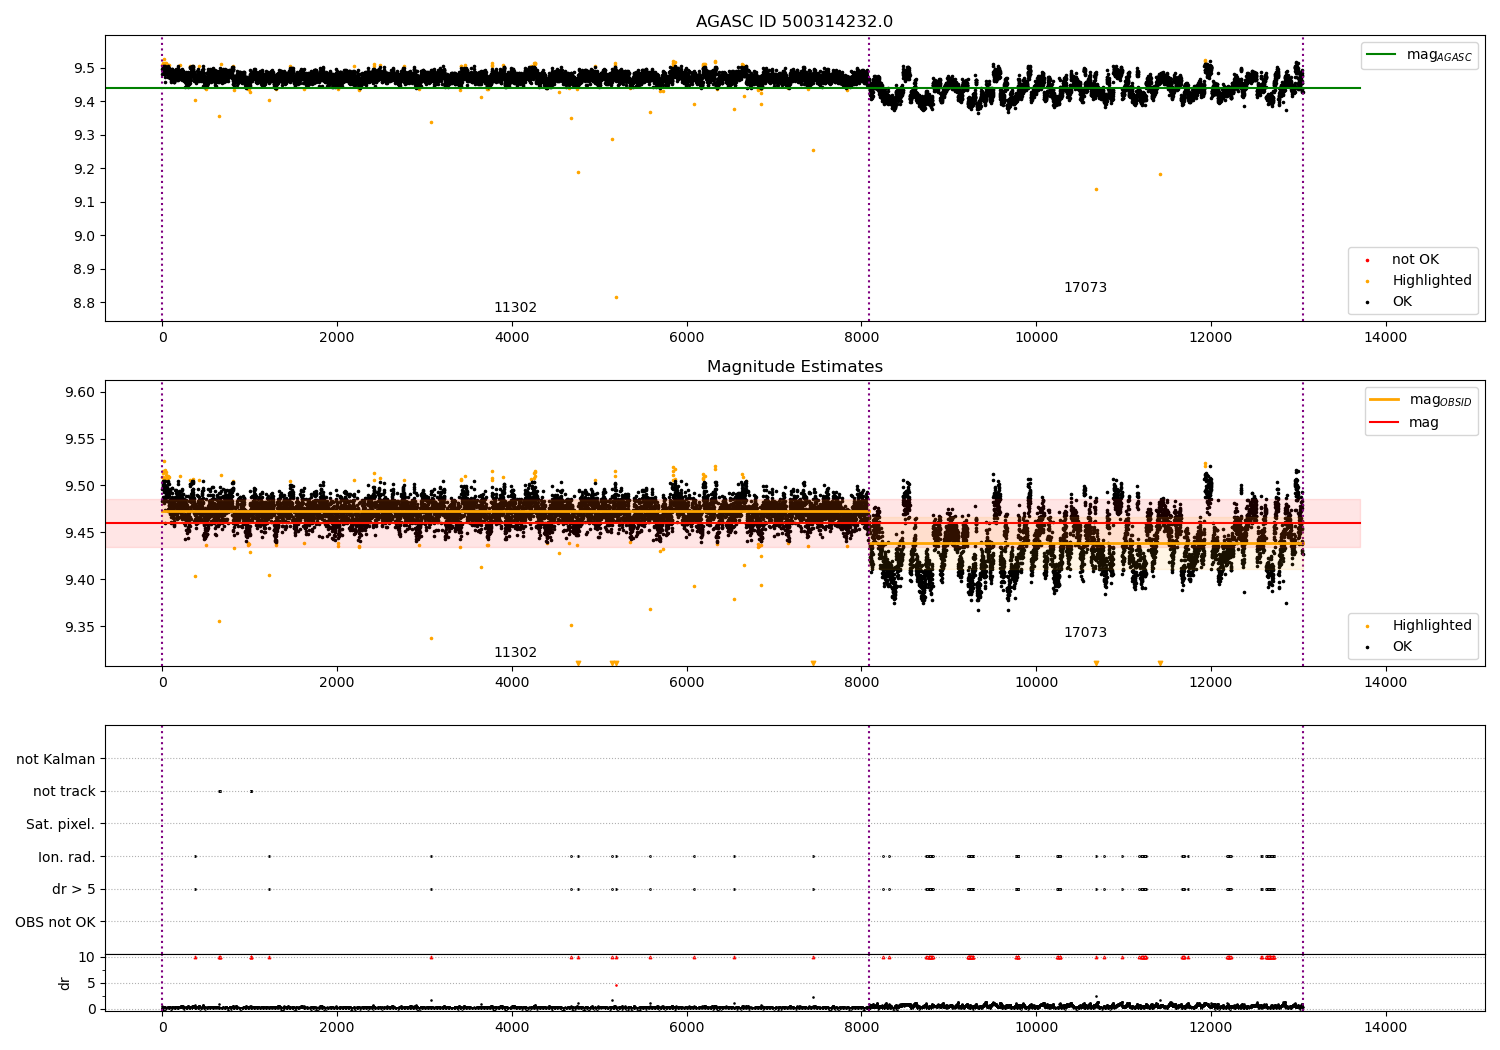The width and height of the screenshot is (1500, 1050).
Task: Click "OK" in the Magnitude Estimates plot legend
Action: 1390,647
